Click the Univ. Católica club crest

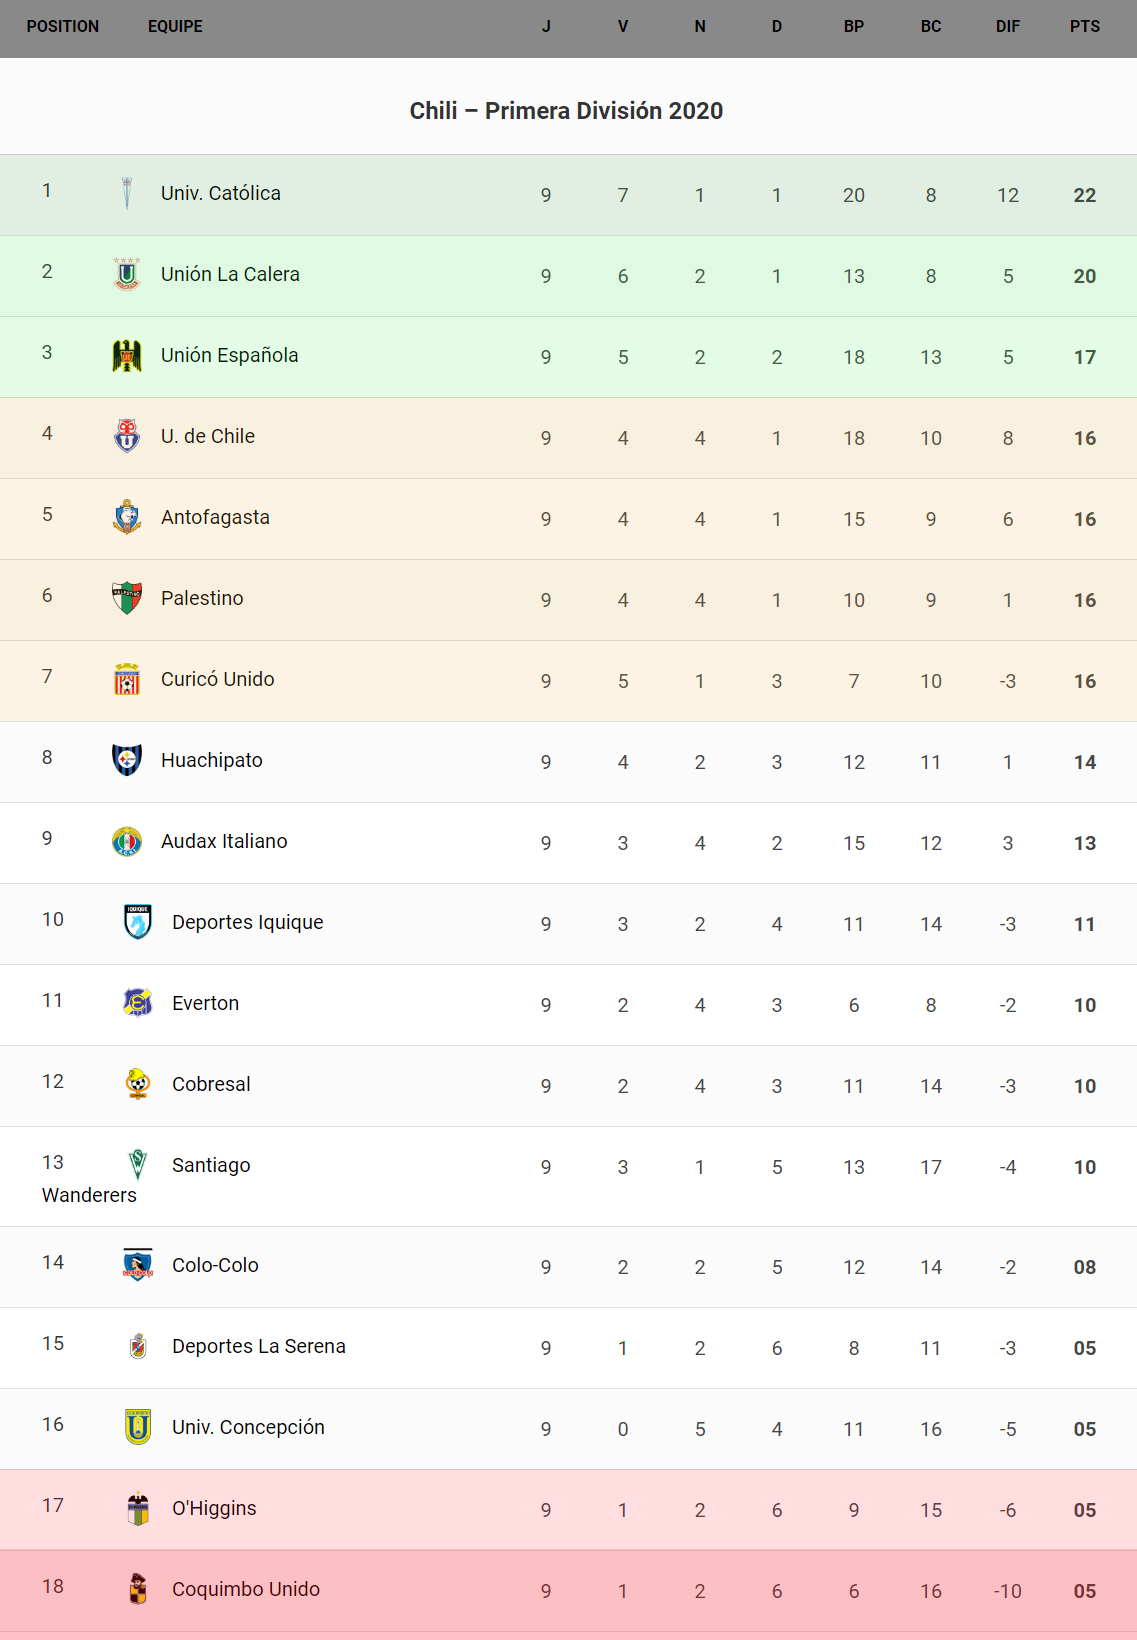(127, 193)
